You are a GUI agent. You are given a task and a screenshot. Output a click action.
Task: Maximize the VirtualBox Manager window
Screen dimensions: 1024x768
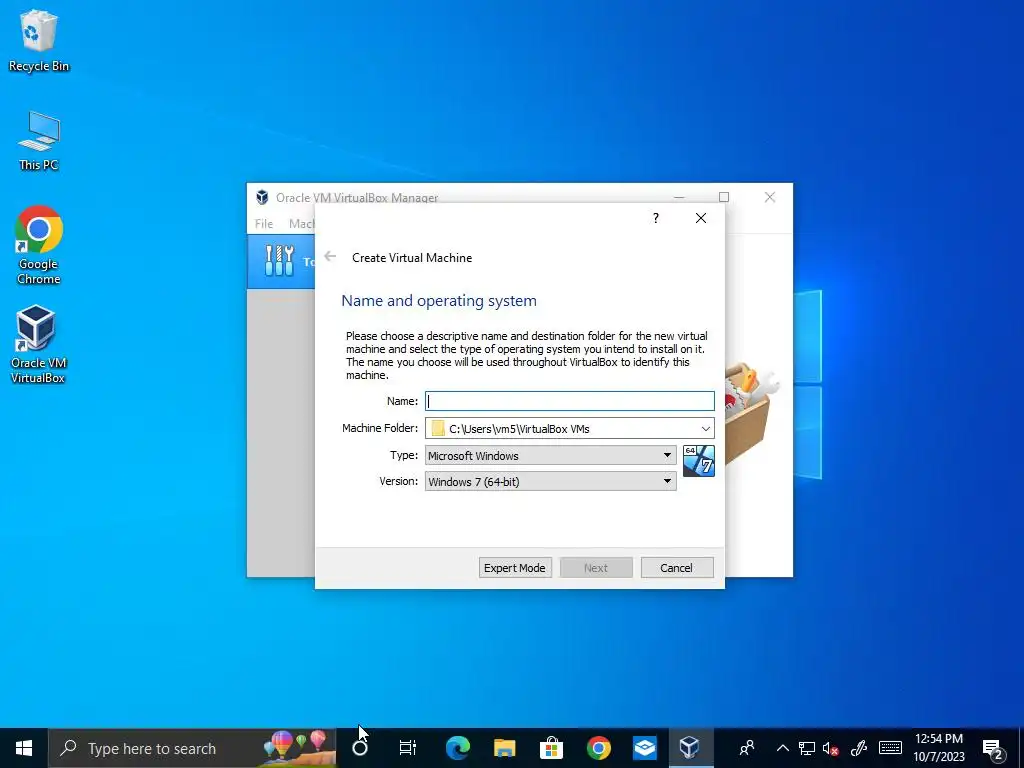pyautogui.click(x=724, y=197)
